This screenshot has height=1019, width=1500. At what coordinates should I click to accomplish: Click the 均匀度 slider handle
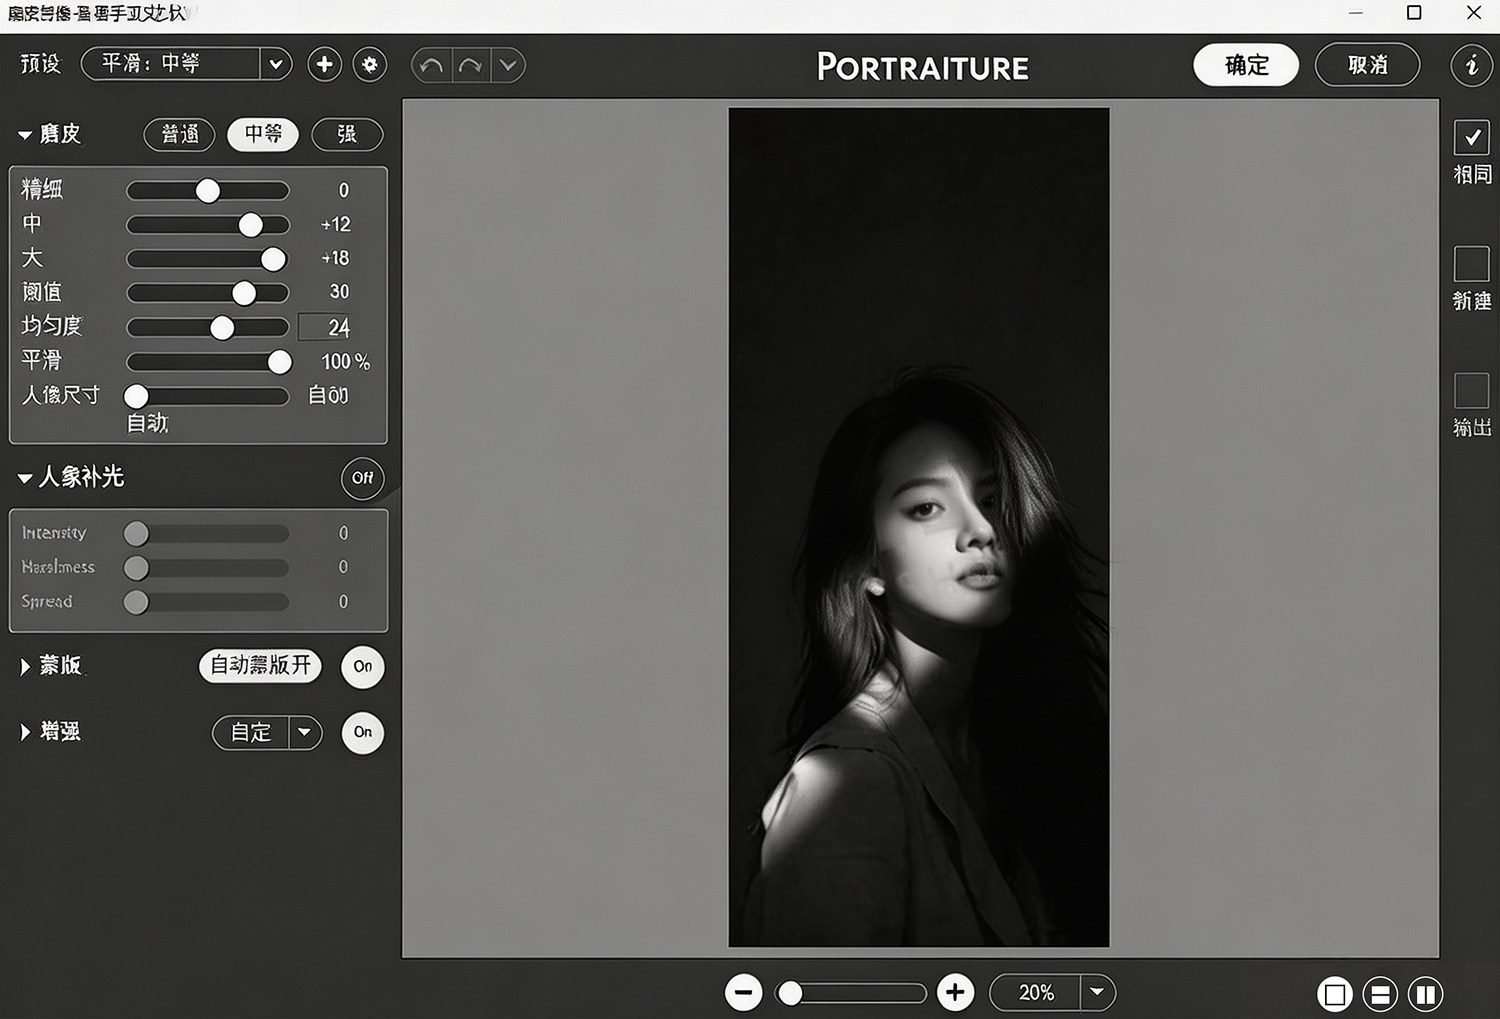tap(222, 327)
